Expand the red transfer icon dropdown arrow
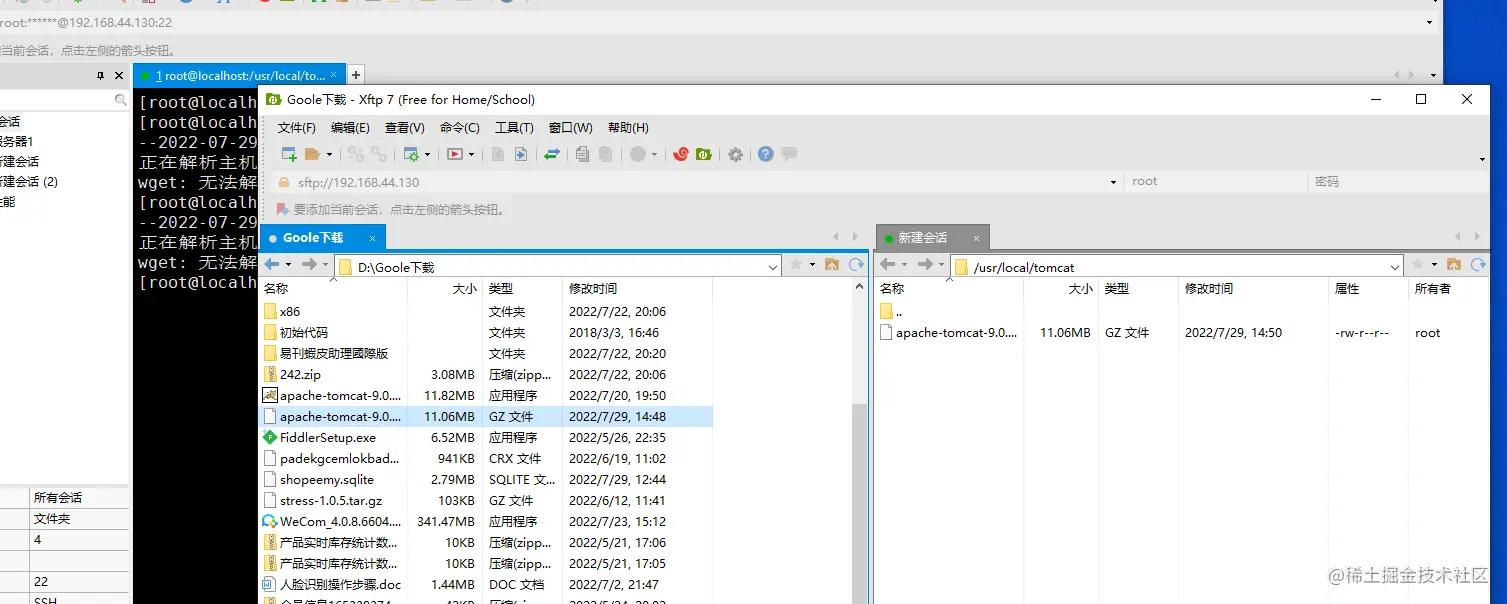 click(471, 155)
